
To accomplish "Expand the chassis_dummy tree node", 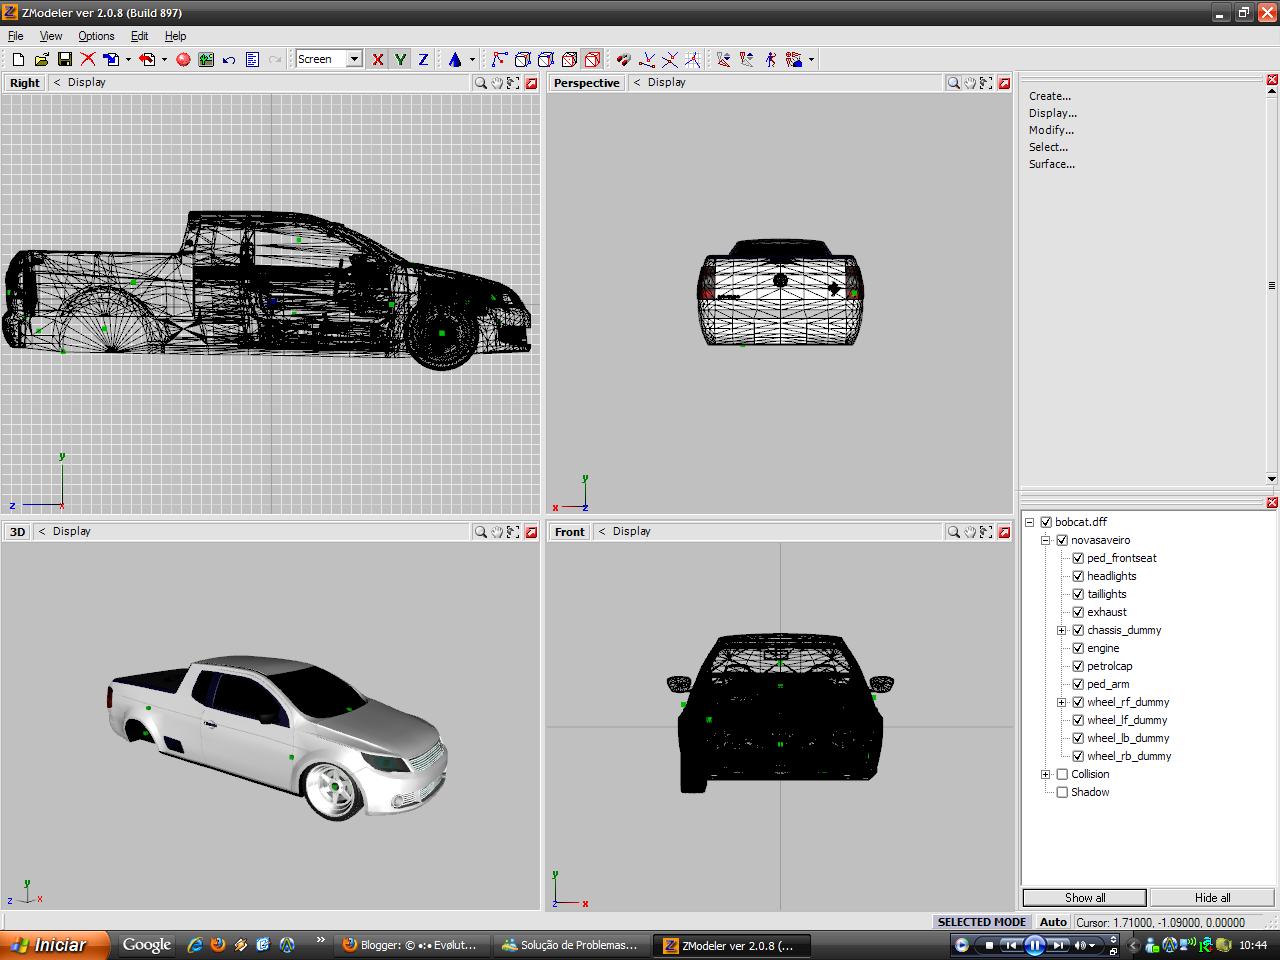I will tap(1062, 630).
